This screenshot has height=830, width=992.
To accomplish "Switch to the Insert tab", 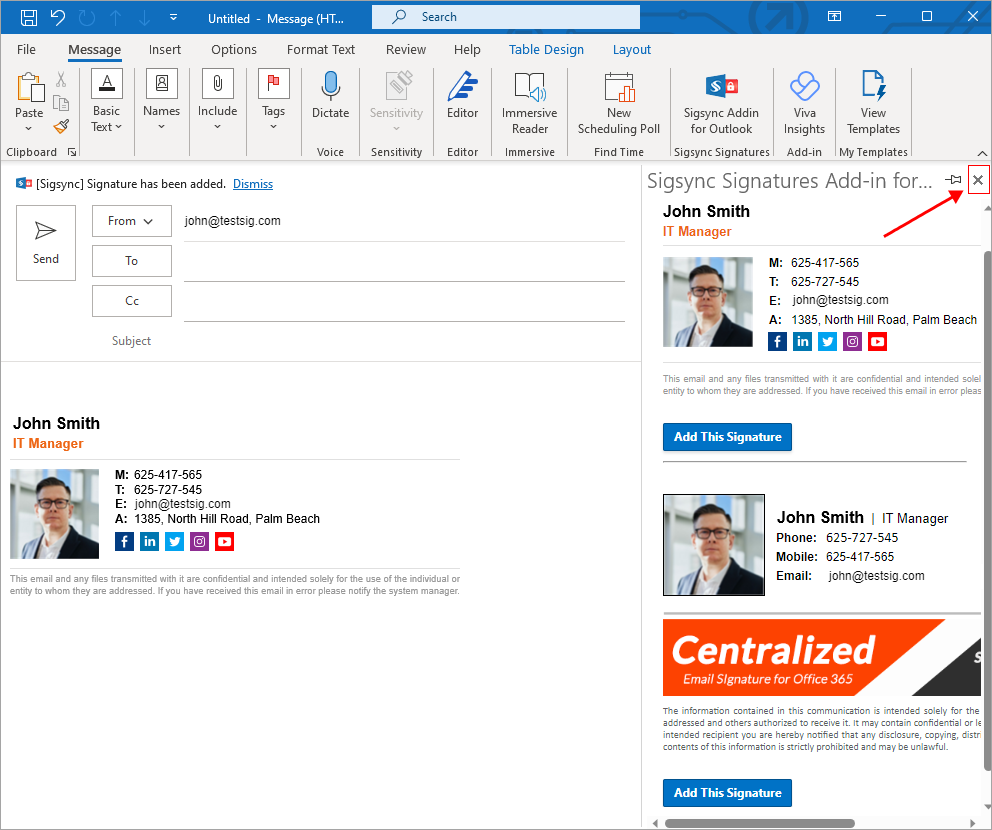I will tap(165, 49).
